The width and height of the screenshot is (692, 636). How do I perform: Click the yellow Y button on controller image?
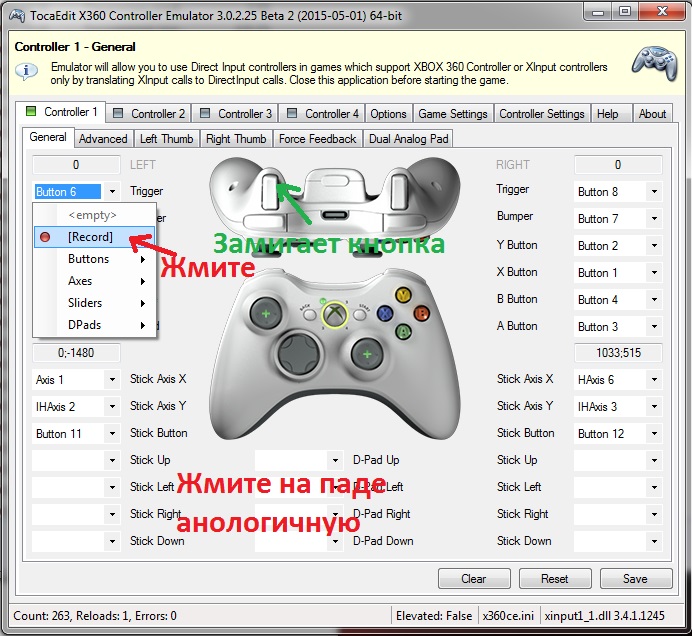pyautogui.click(x=403, y=295)
